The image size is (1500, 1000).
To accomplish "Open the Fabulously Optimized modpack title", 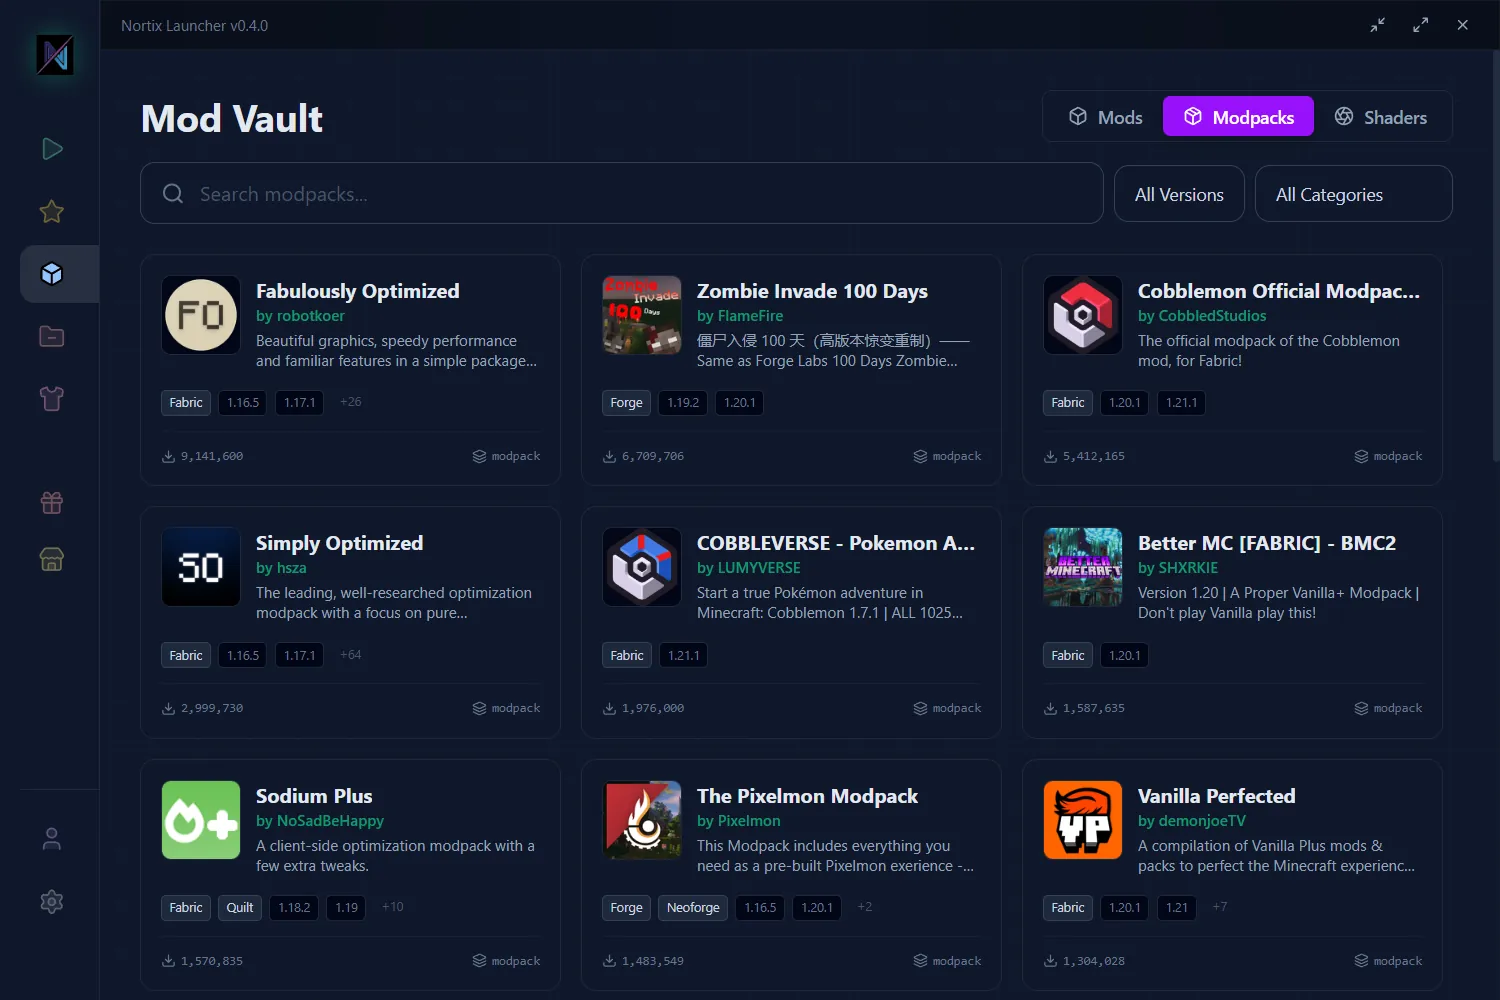I will click(x=357, y=291).
